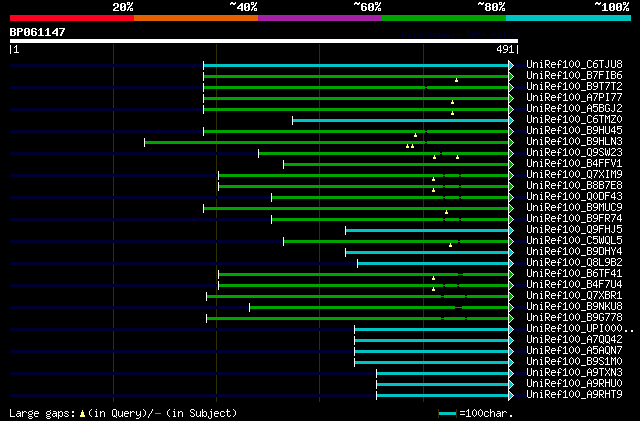Click the yellow gap marker under B4F7U4 alignment
640x421 pixels.
point(433,290)
